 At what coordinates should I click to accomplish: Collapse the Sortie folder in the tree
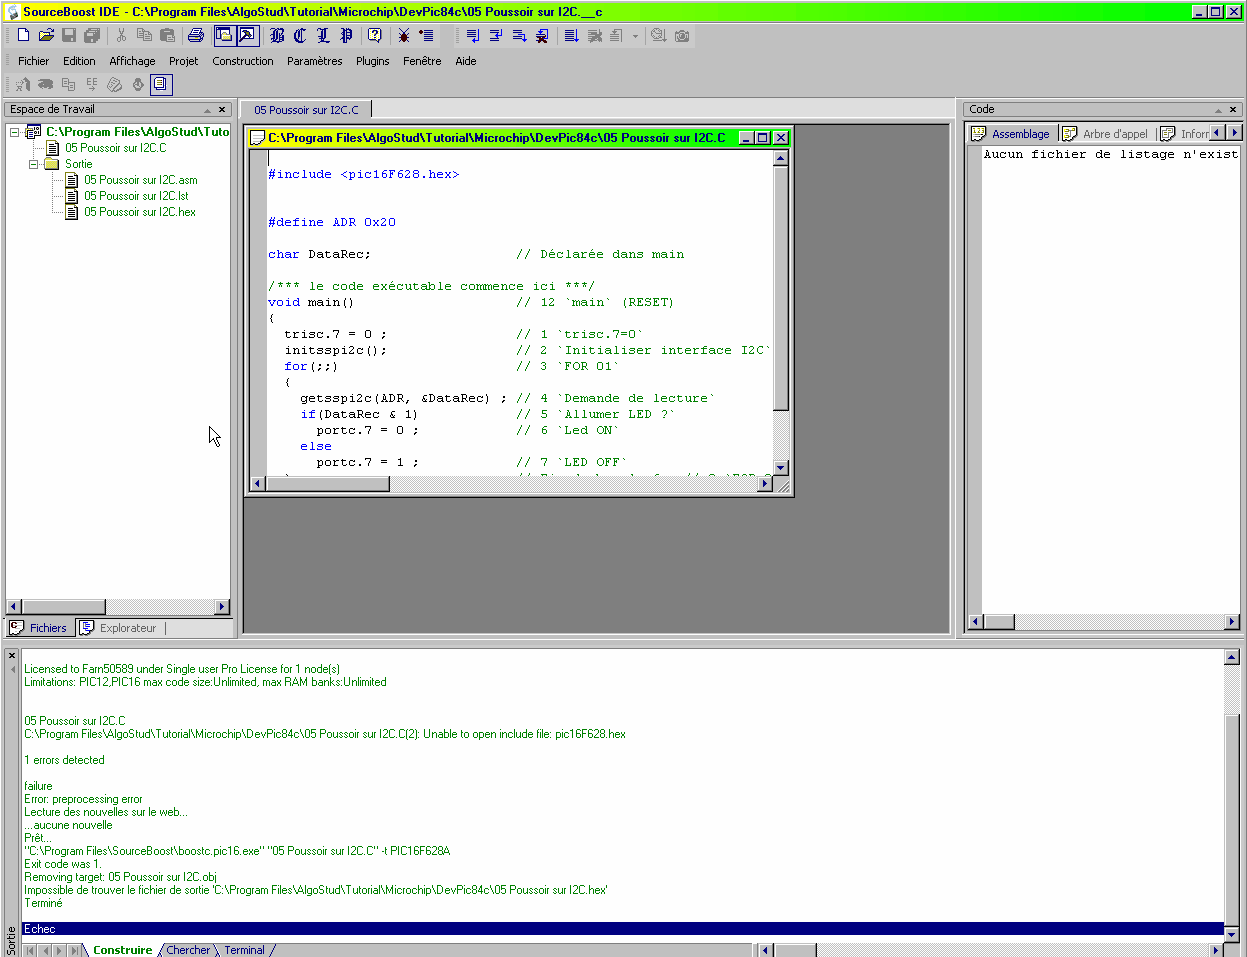pyautogui.click(x=33, y=164)
